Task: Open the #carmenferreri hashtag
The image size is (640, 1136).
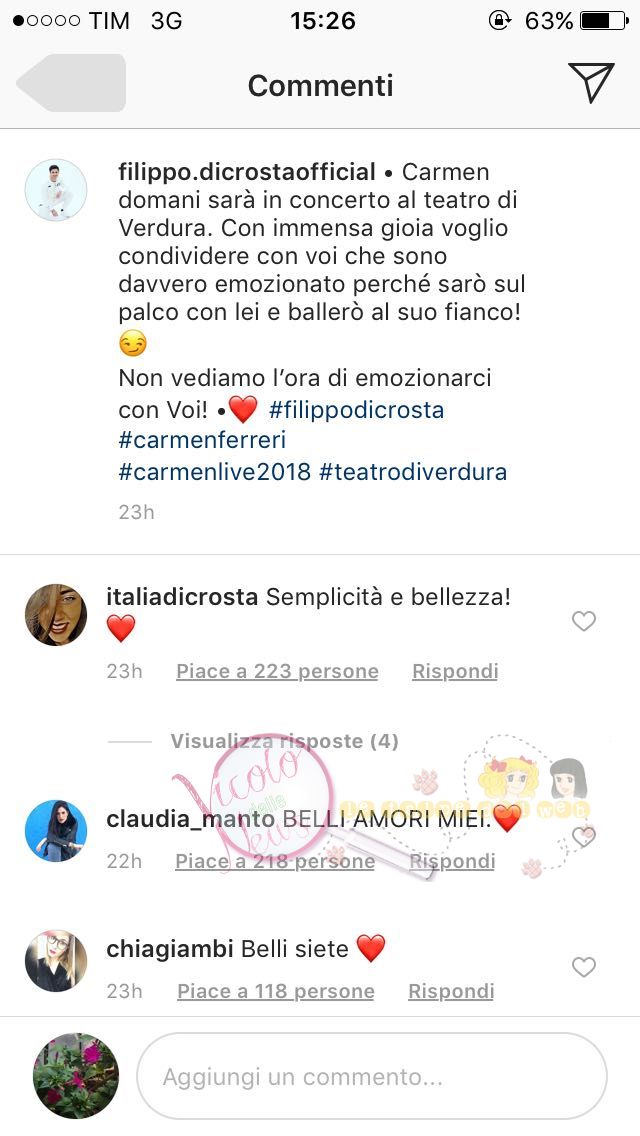Action: 202,440
